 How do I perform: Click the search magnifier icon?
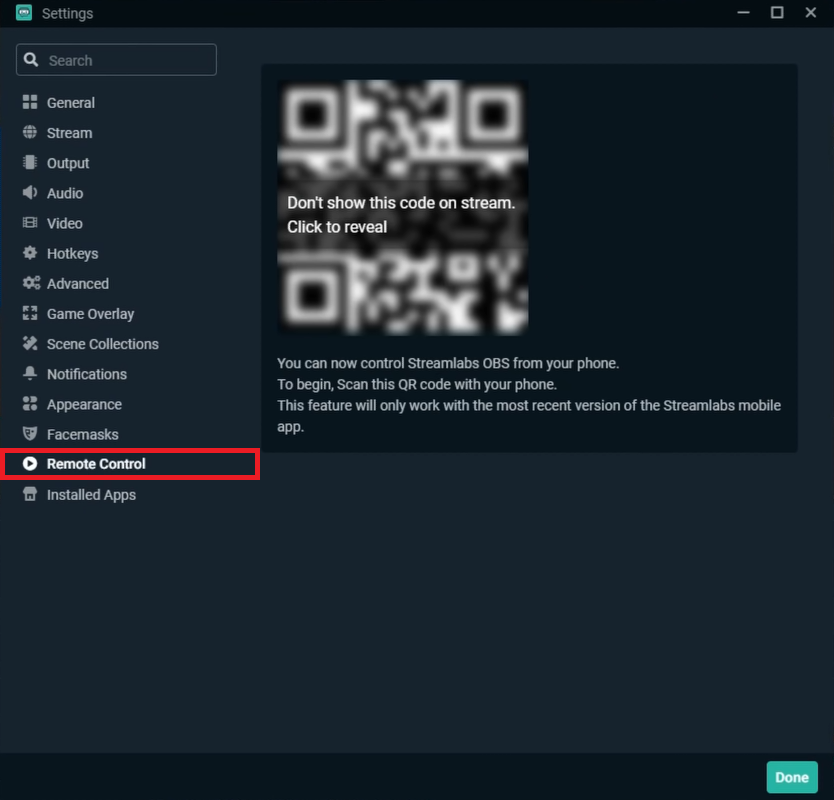[31, 60]
